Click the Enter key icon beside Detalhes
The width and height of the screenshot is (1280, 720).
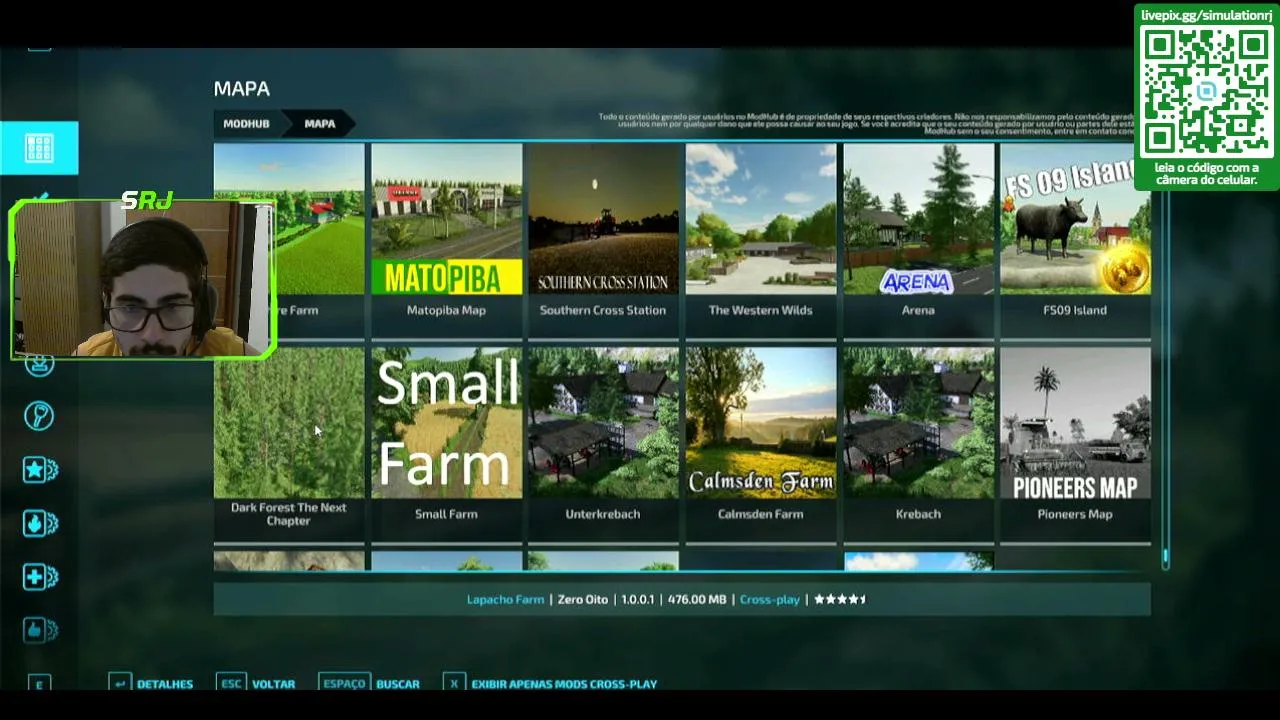pyautogui.click(x=120, y=684)
